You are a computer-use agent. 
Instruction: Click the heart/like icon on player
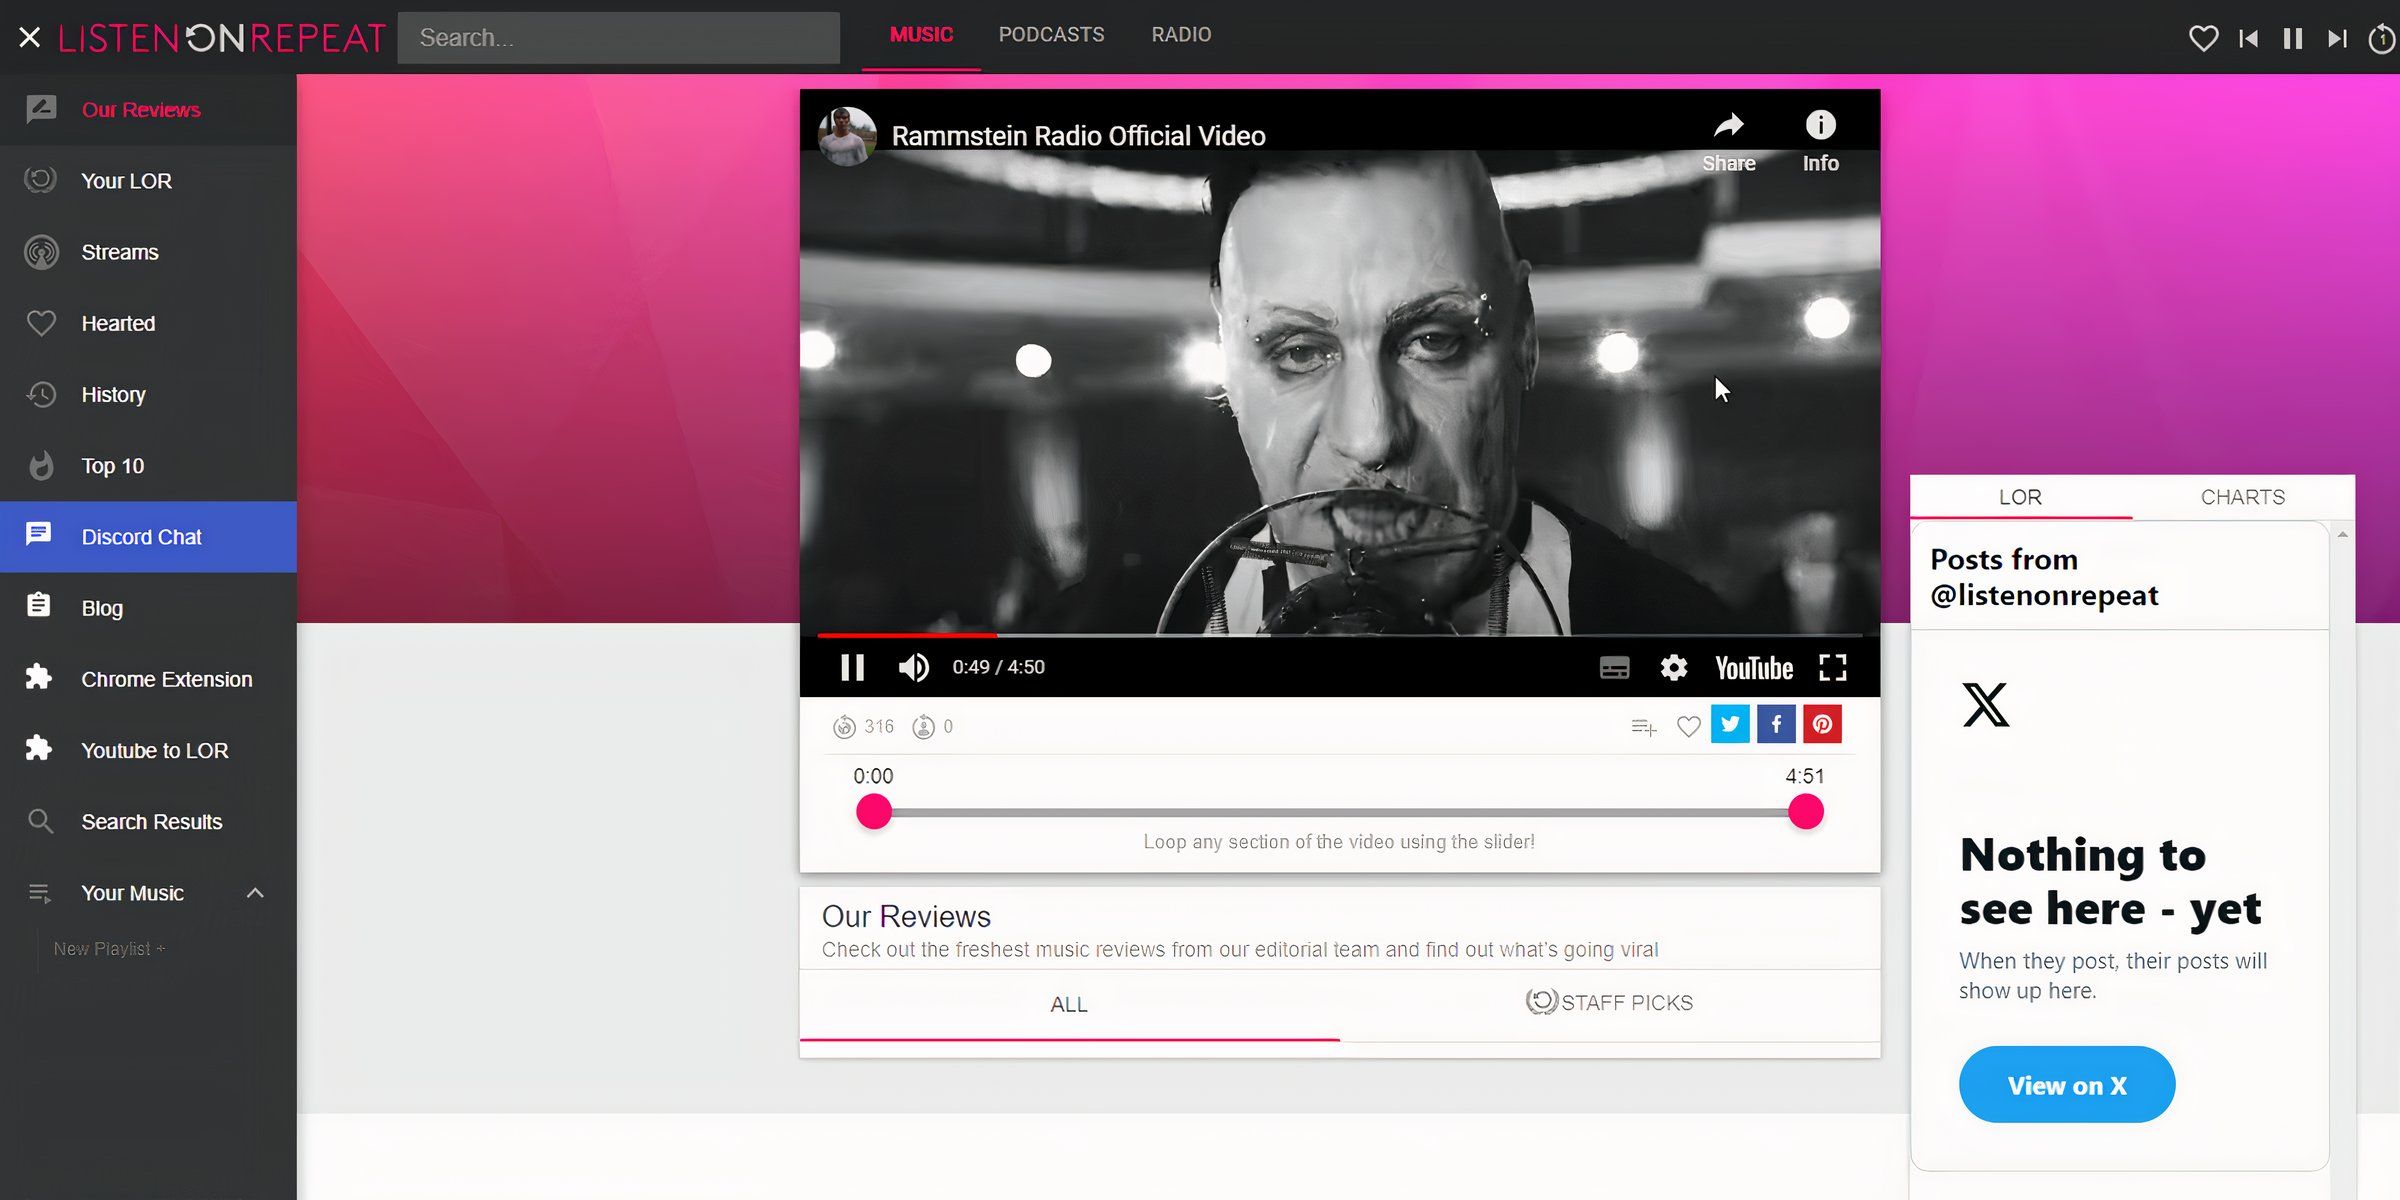click(1688, 724)
